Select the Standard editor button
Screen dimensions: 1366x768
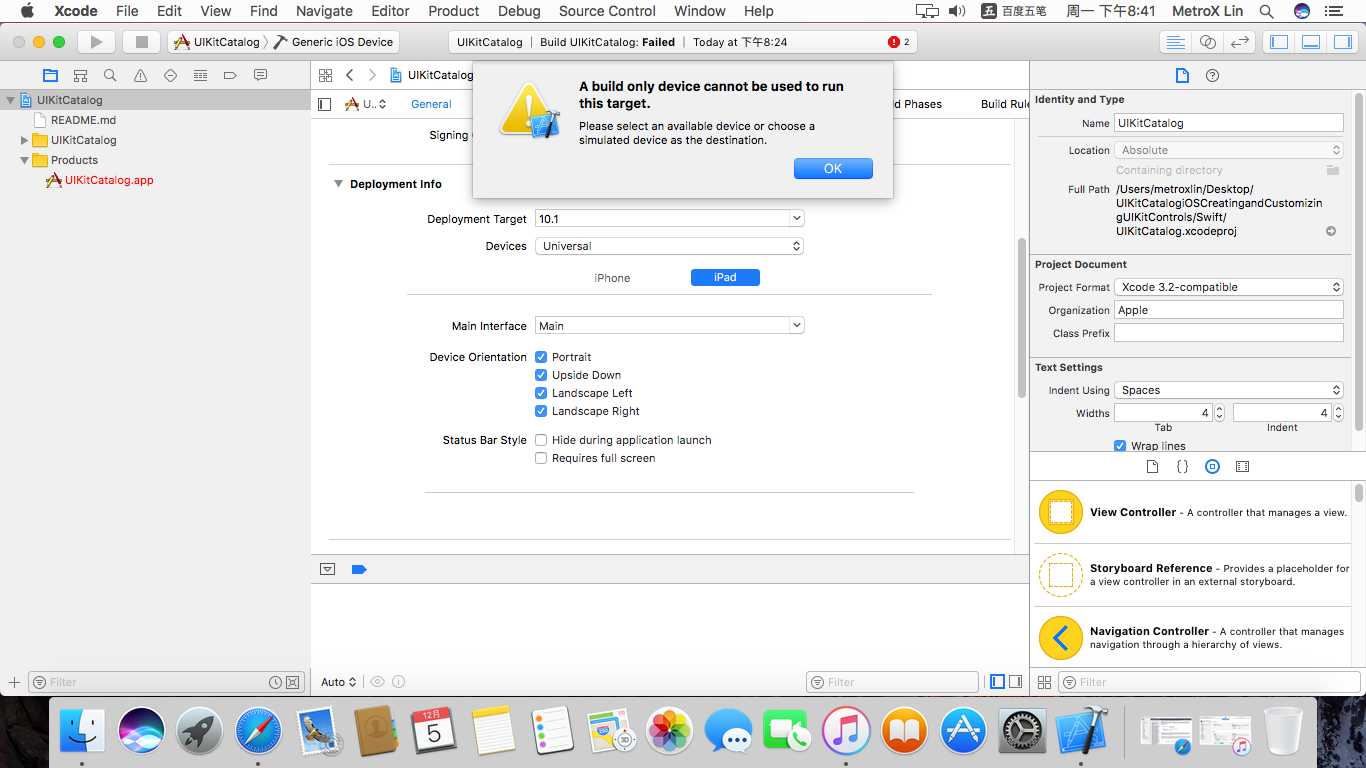point(1176,42)
